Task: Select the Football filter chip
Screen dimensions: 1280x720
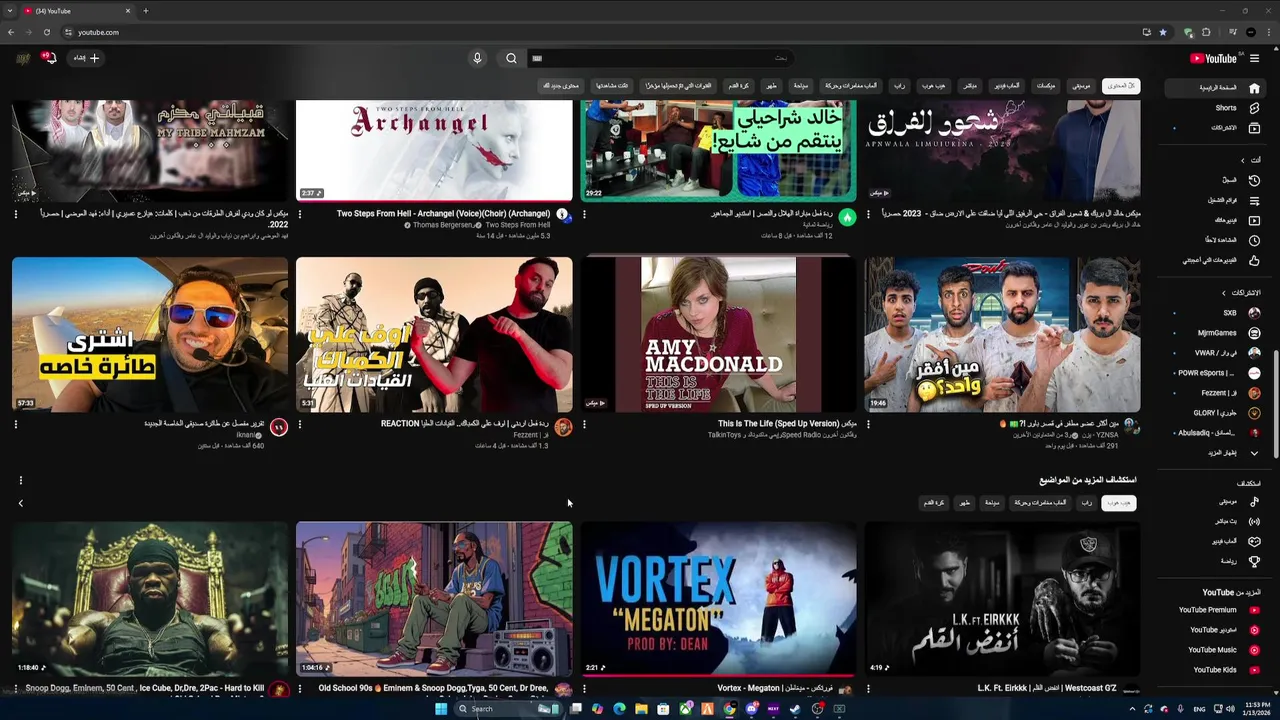Action: point(738,86)
